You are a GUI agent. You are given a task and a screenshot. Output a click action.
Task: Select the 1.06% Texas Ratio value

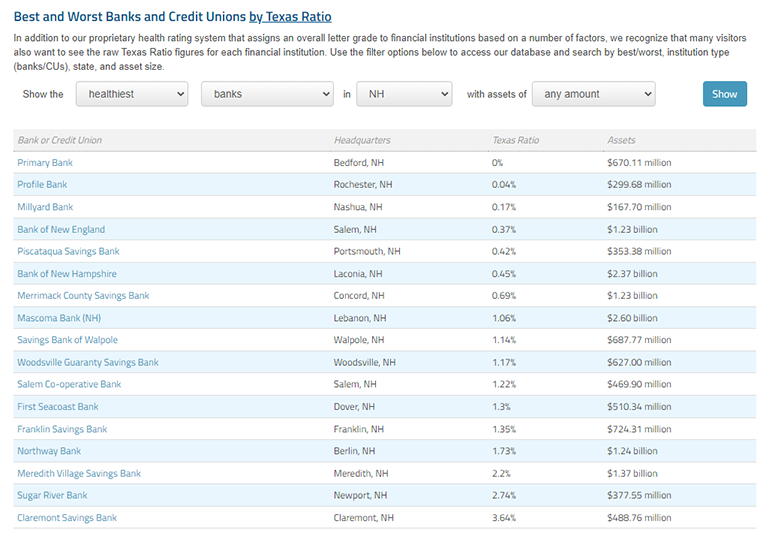click(504, 318)
